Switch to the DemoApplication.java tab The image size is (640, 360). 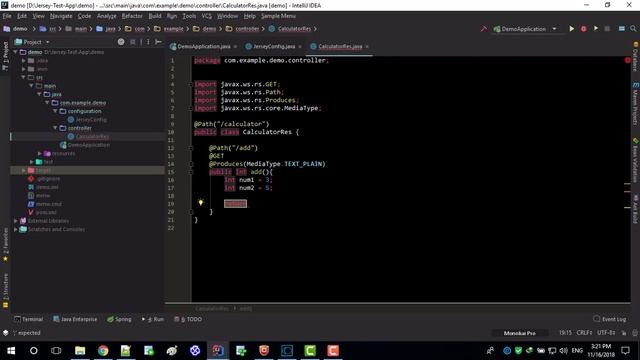[204, 47]
